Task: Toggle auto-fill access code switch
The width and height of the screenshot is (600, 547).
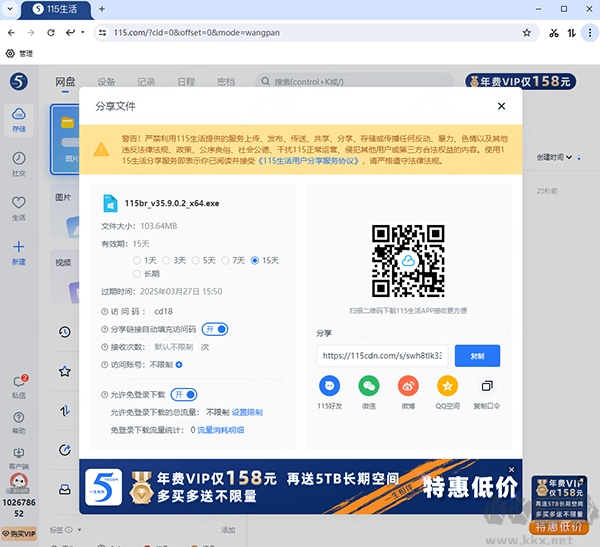Action: tap(216, 329)
